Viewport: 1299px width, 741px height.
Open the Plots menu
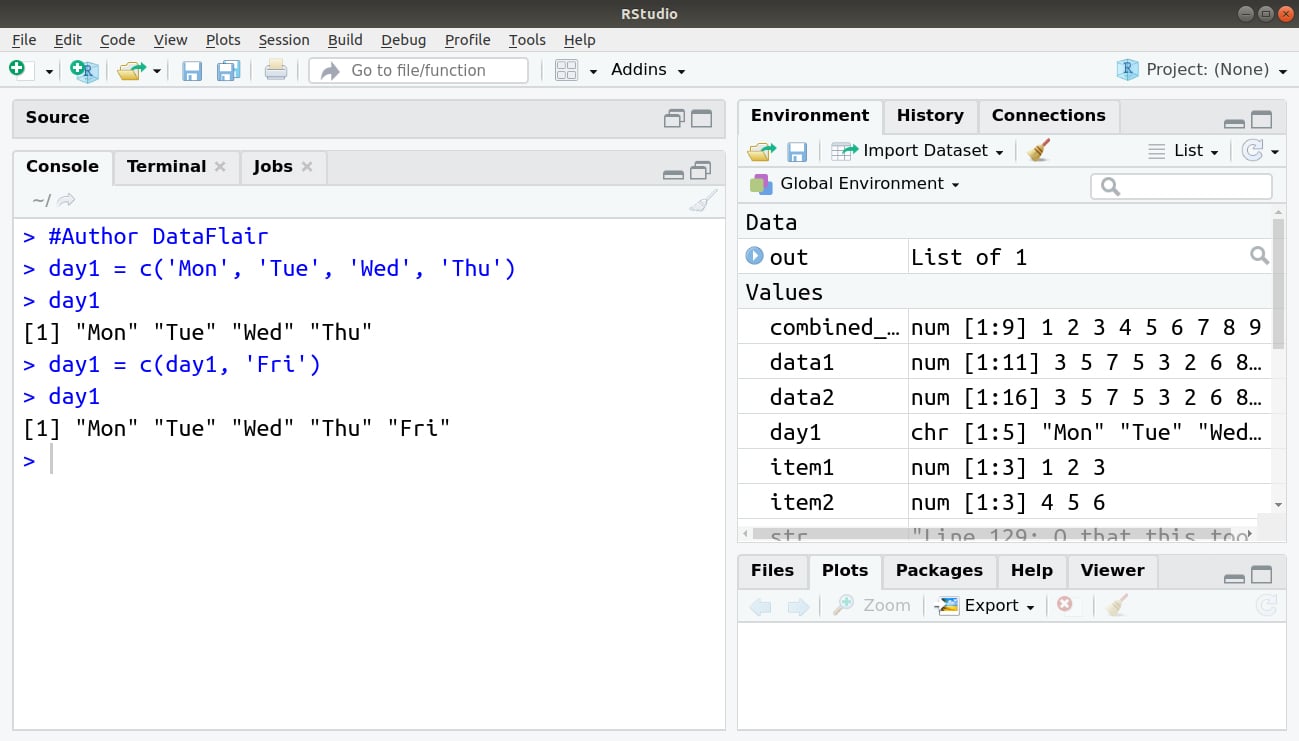(x=223, y=40)
